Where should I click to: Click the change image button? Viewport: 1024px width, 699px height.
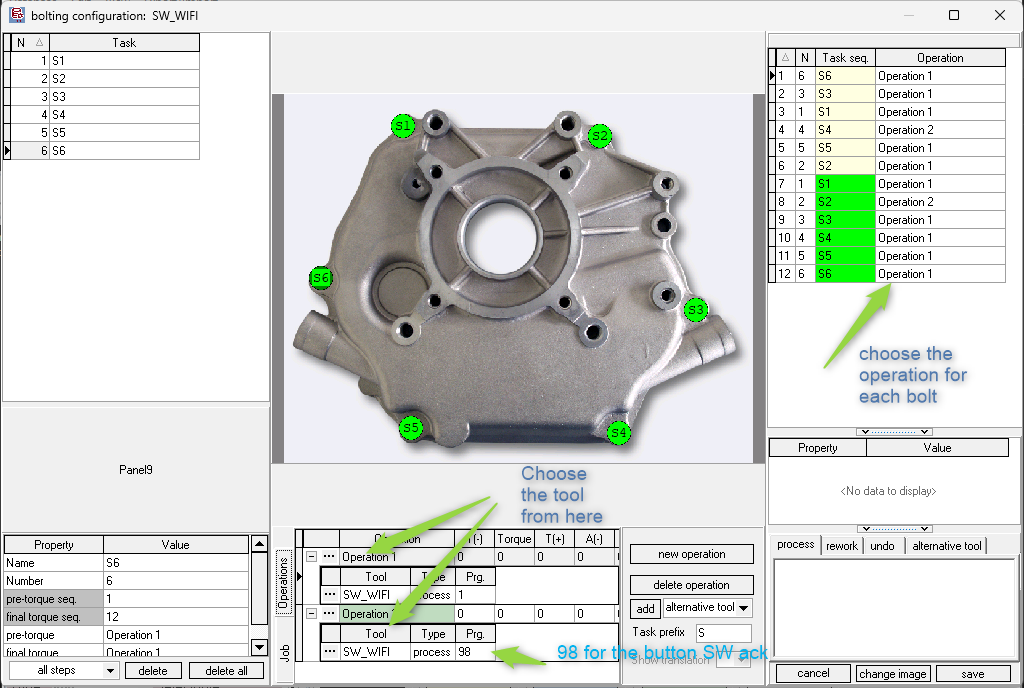893,674
